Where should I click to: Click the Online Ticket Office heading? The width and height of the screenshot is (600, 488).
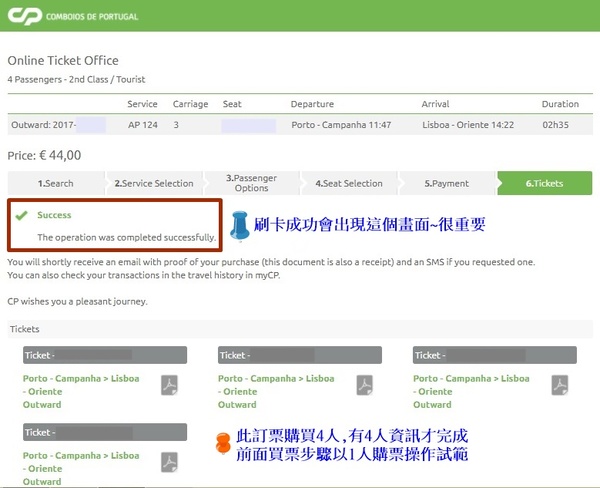pos(62,61)
